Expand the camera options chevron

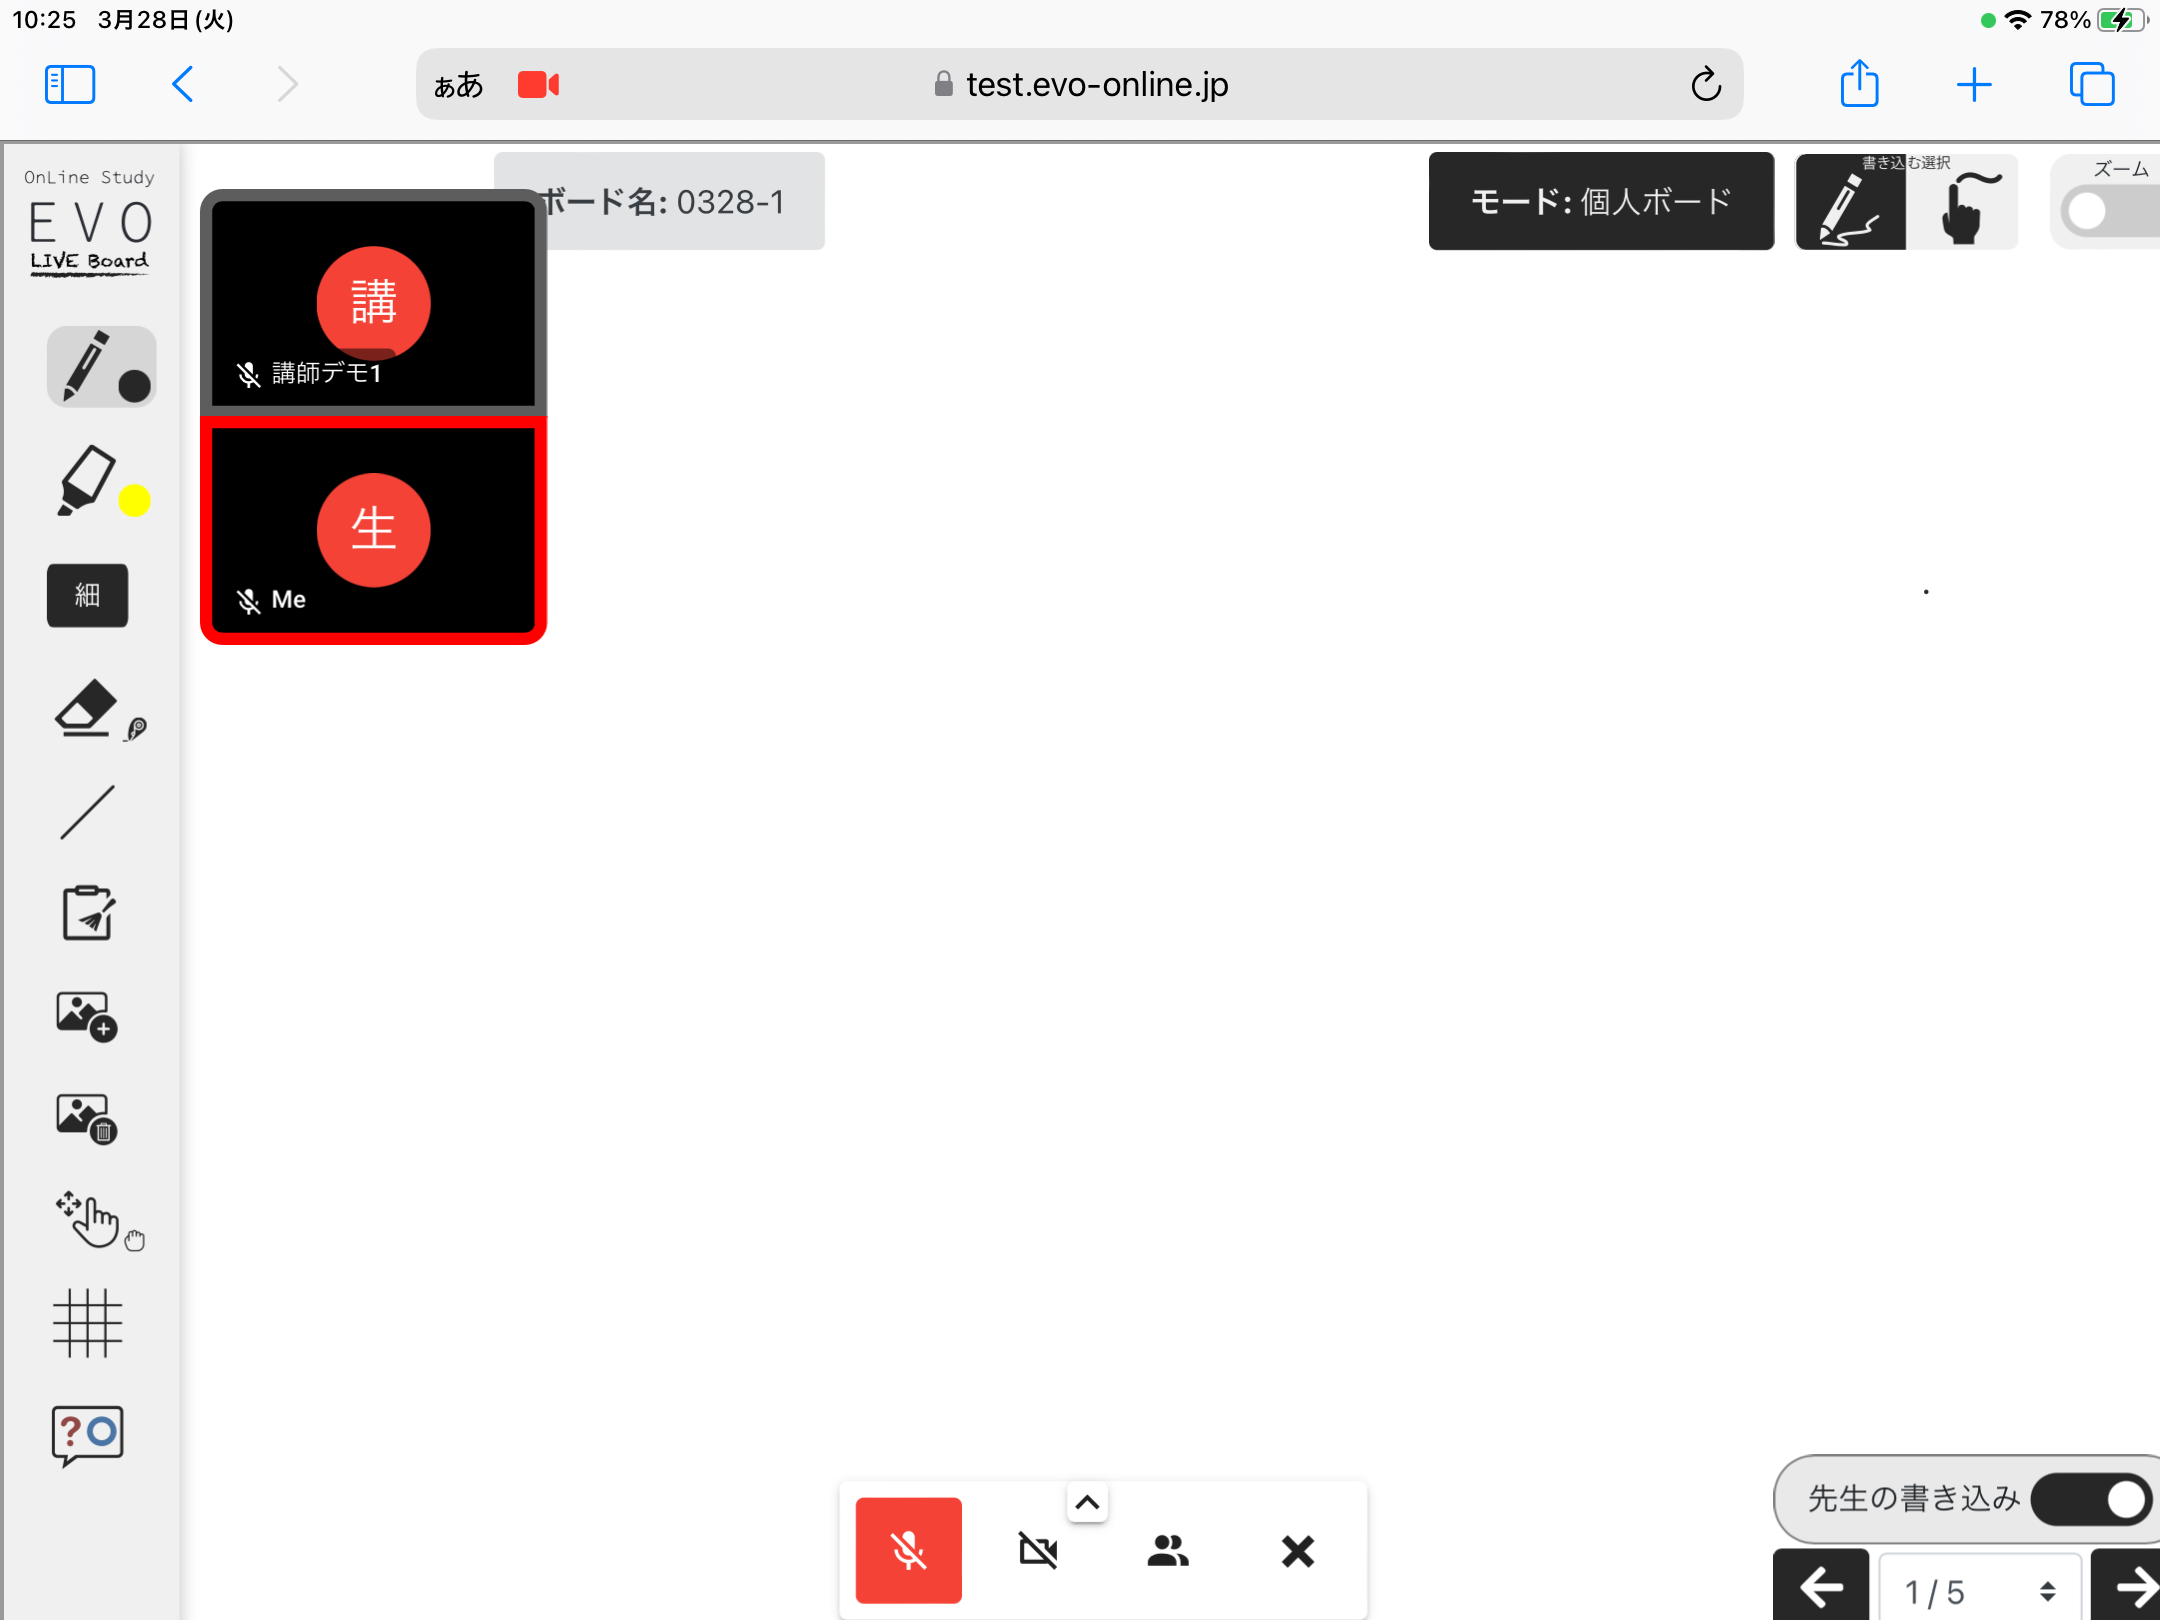click(1087, 1502)
